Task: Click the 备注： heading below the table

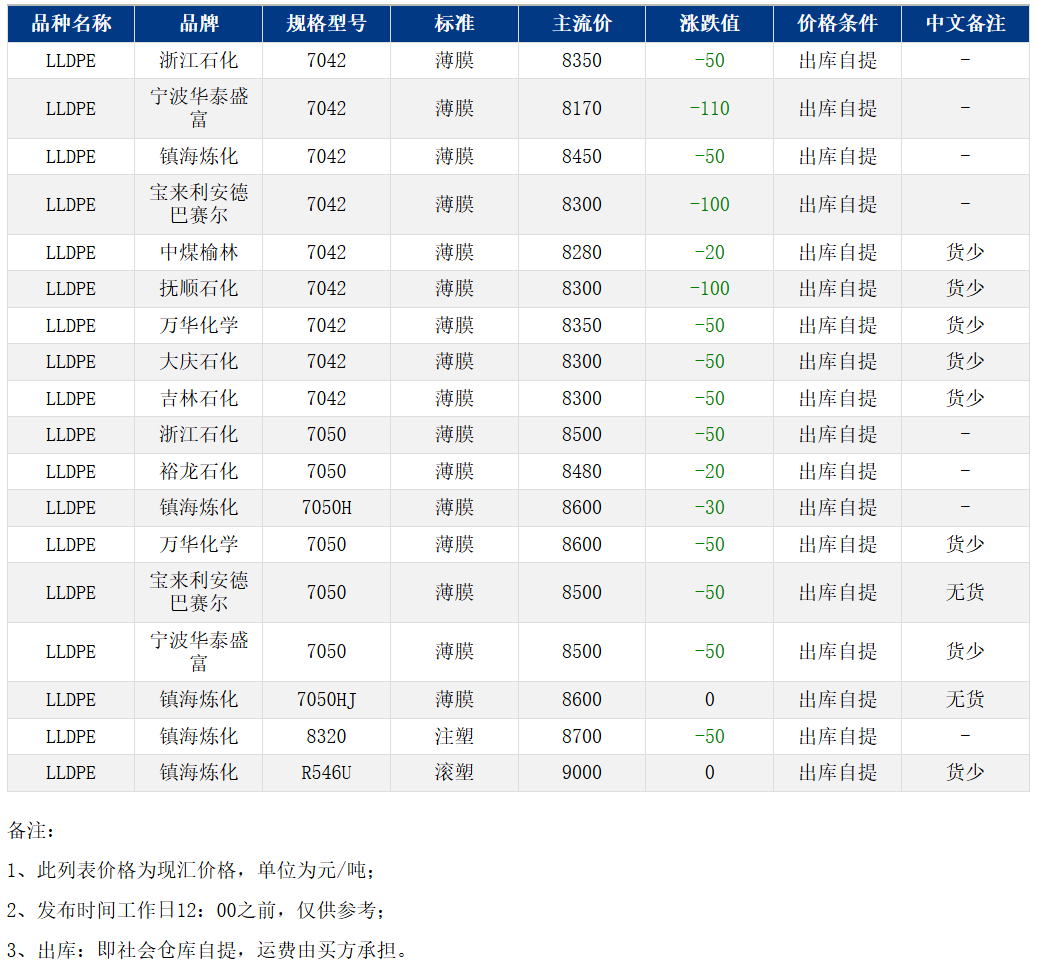Action: click(31, 831)
